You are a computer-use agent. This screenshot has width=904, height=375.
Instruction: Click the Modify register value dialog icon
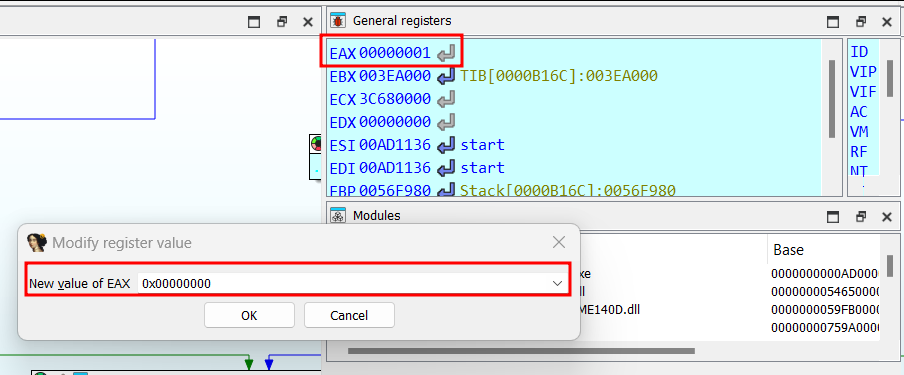coord(37,242)
